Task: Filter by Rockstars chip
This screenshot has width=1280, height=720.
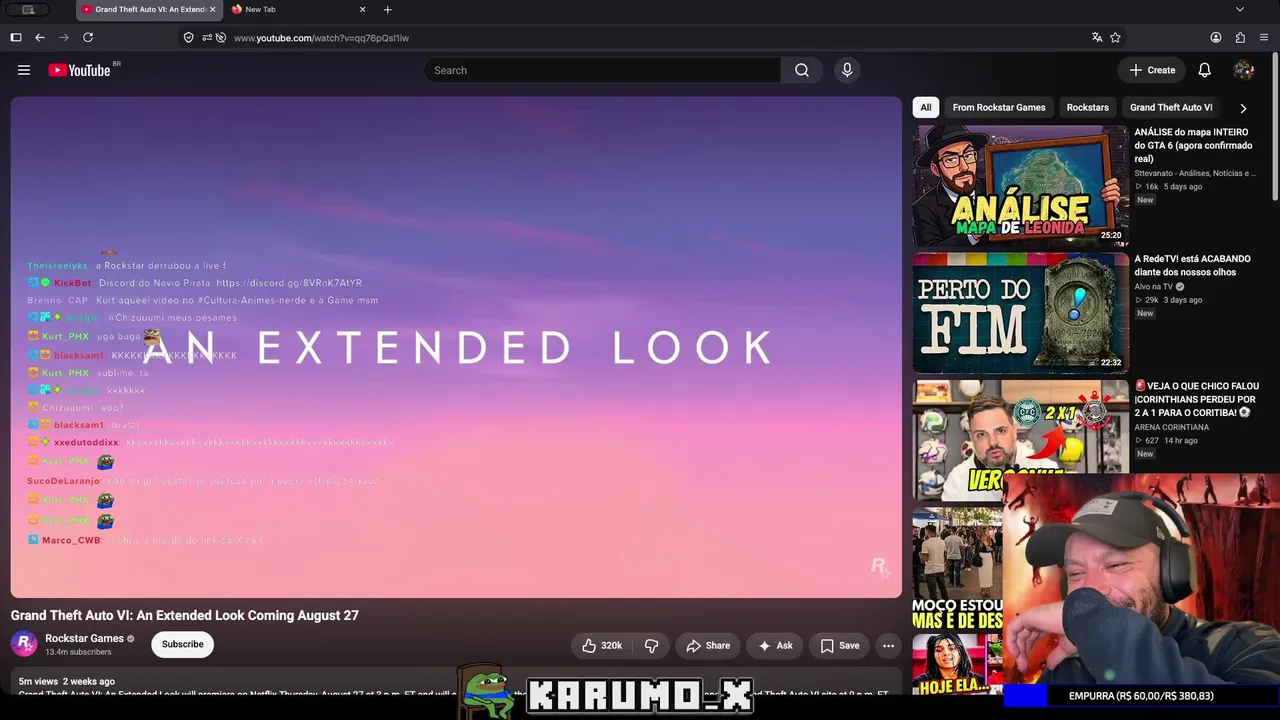Action: tap(1087, 108)
